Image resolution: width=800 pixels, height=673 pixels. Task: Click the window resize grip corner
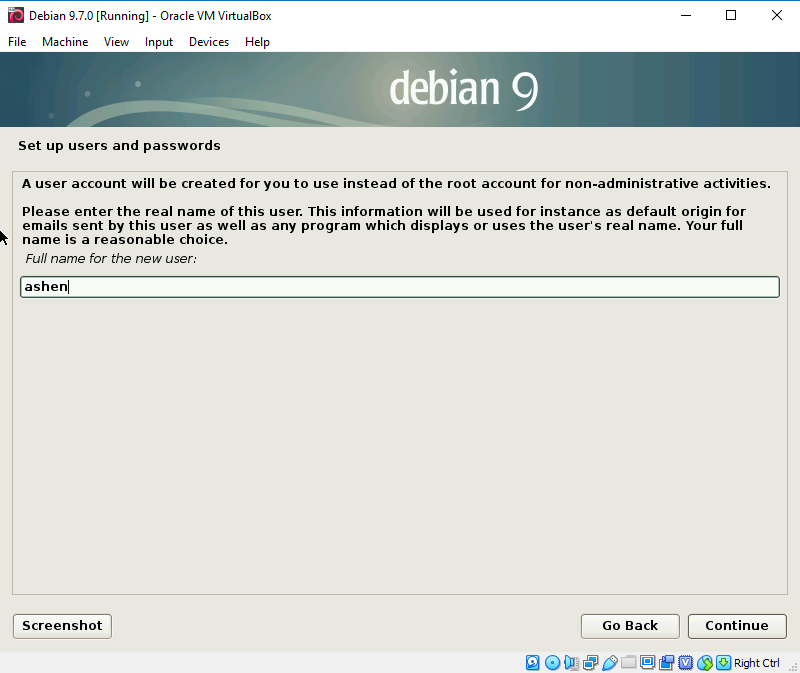pos(793,666)
